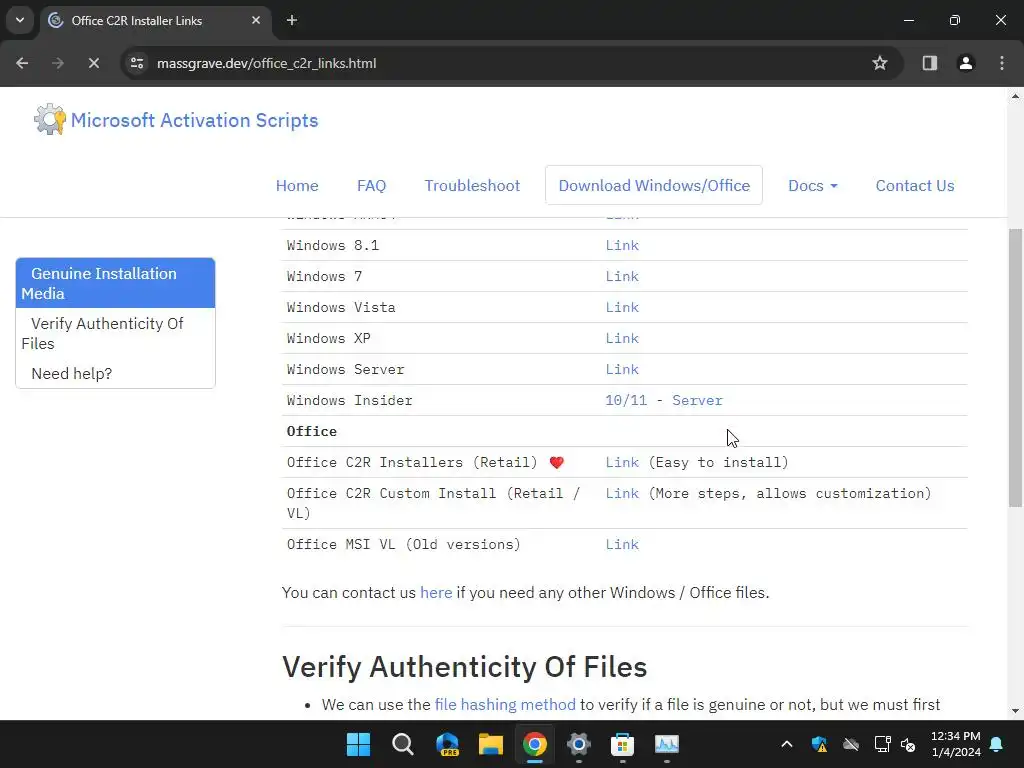Open the FAQ menu item

[x=372, y=185]
